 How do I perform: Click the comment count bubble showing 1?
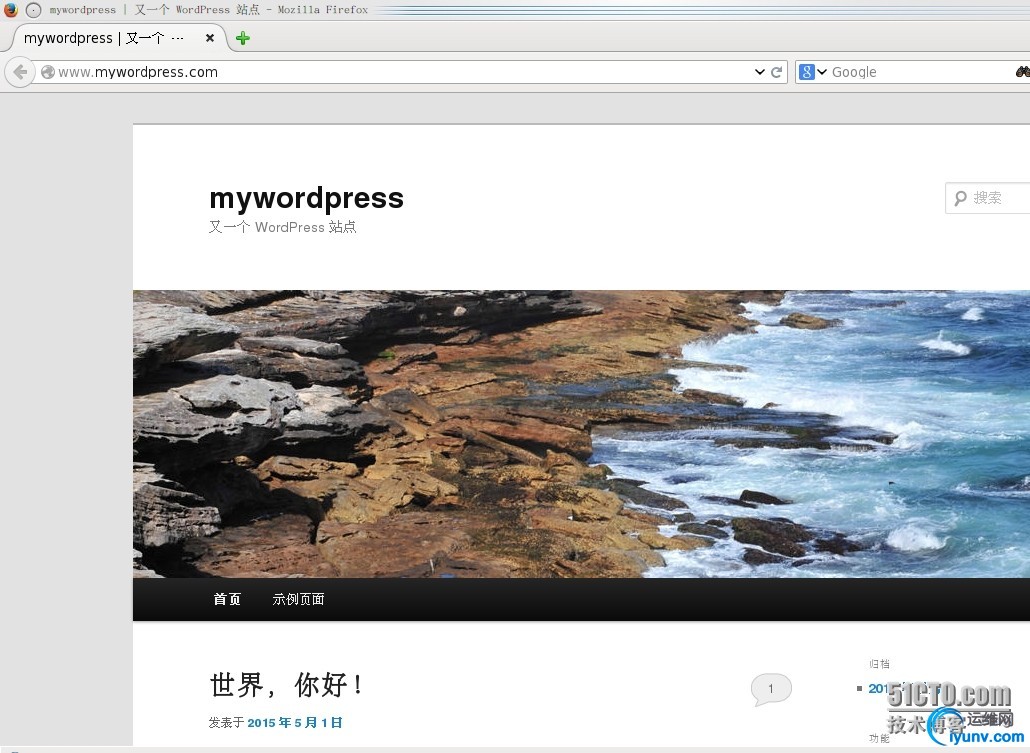(771, 689)
